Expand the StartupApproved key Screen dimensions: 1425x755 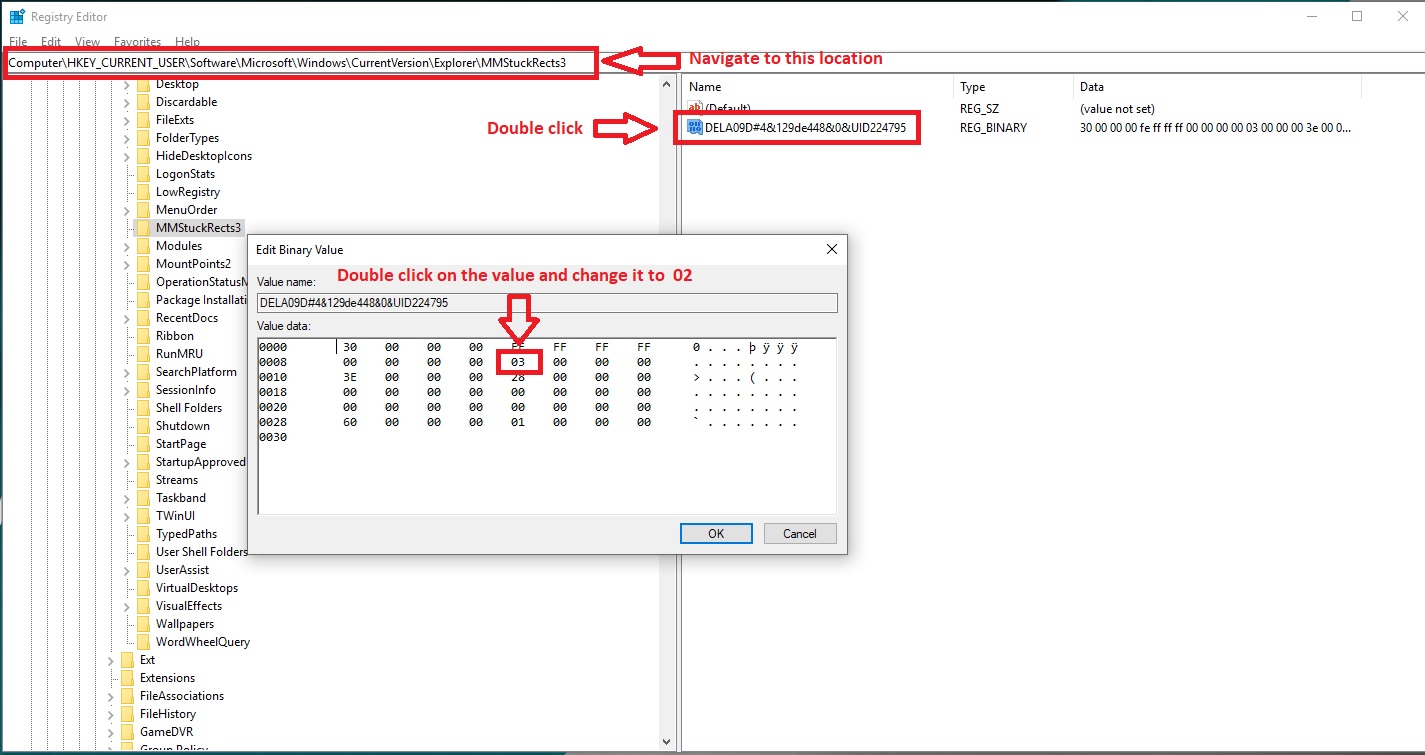tap(127, 462)
